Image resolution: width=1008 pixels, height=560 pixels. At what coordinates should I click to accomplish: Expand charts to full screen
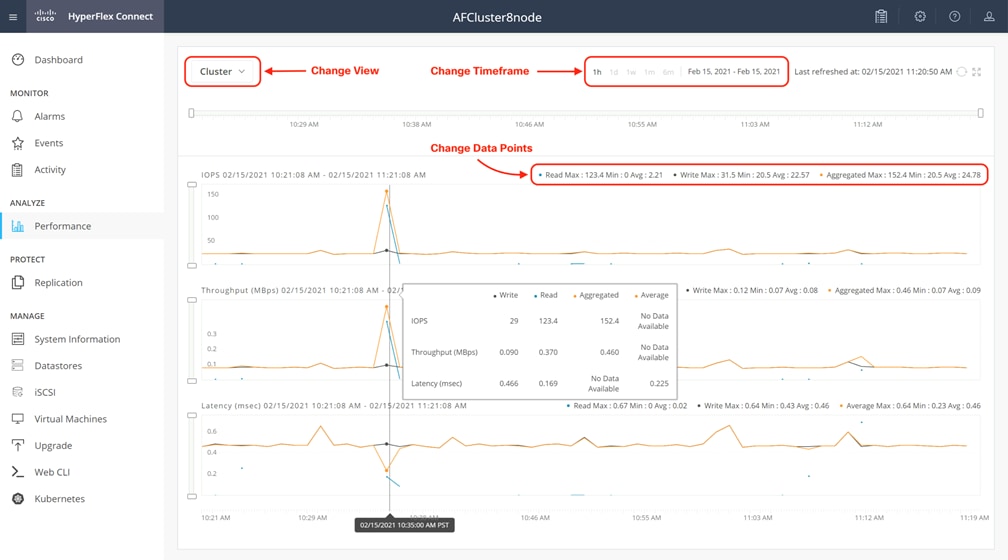[x=976, y=71]
